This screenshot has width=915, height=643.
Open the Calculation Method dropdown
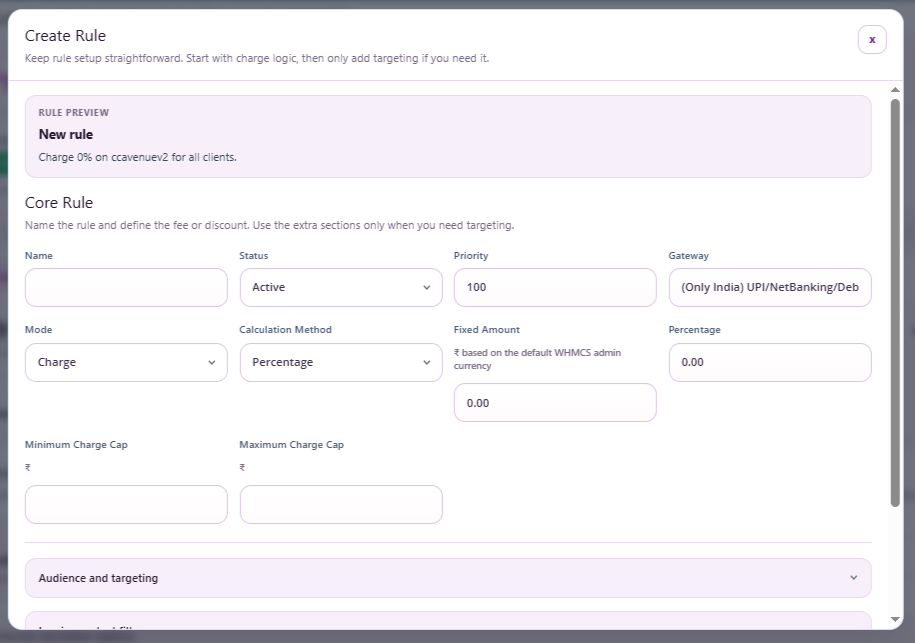coord(340,362)
